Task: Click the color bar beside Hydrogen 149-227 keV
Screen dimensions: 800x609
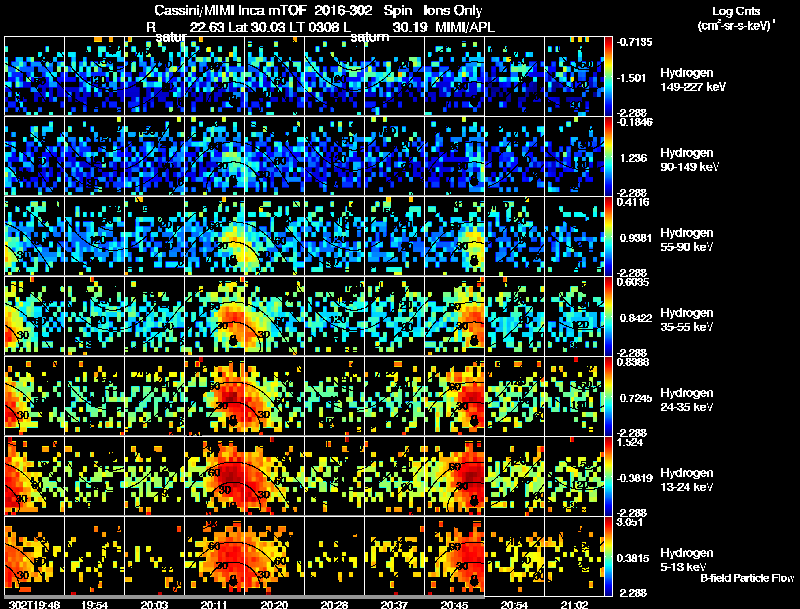Action: pyautogui.click(x=608, y=76)
